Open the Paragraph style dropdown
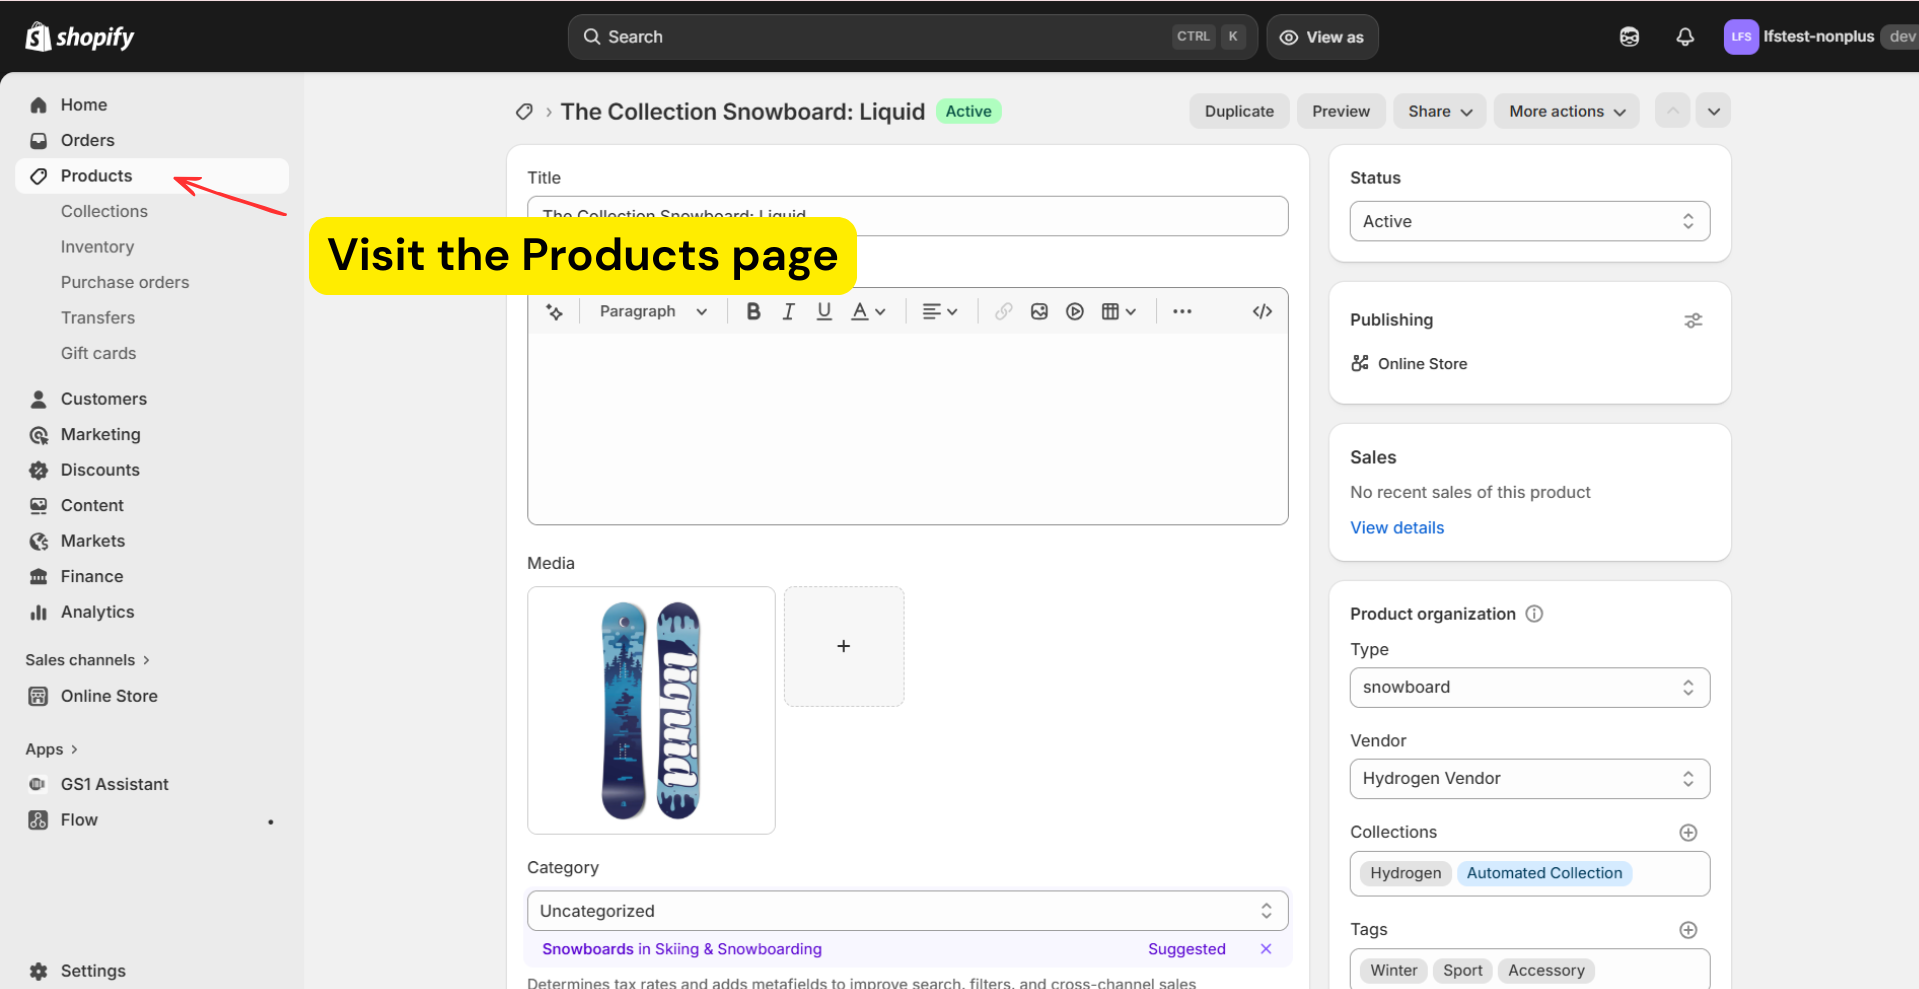This screenshot has width=1919, height=989. (653, 312)
